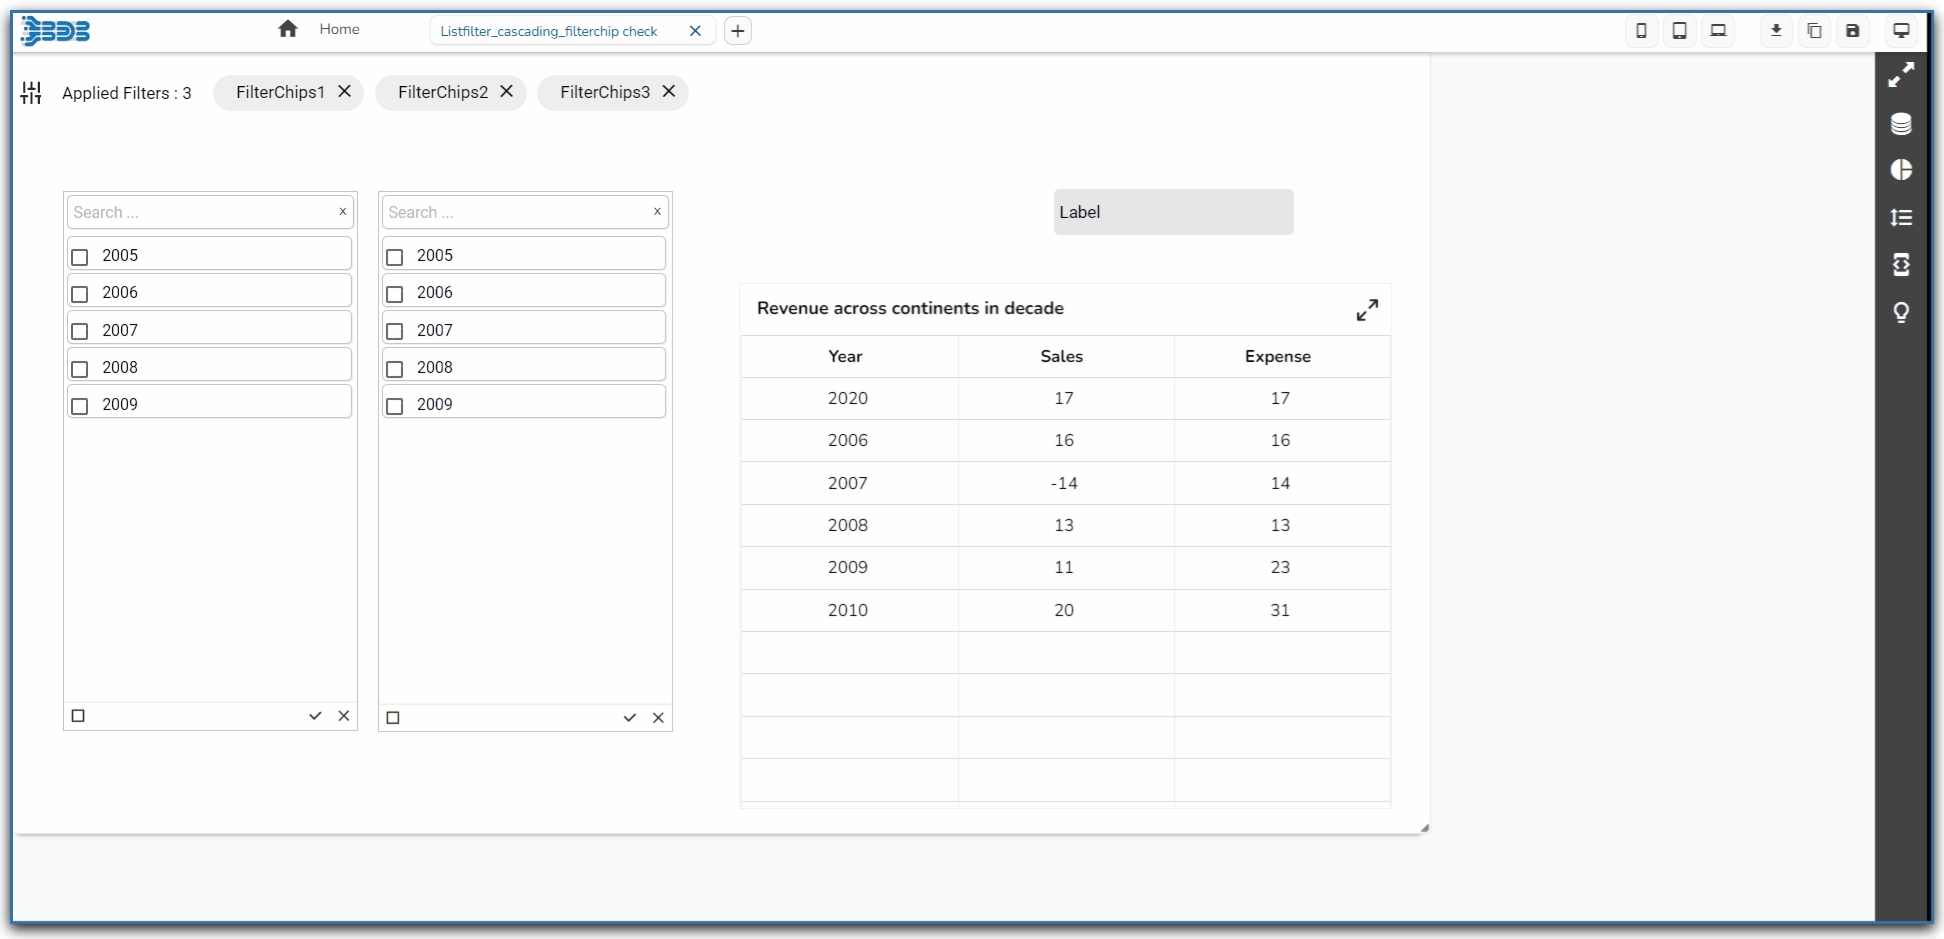Toggle select-all checkbox in first list footer

point(78,716)
